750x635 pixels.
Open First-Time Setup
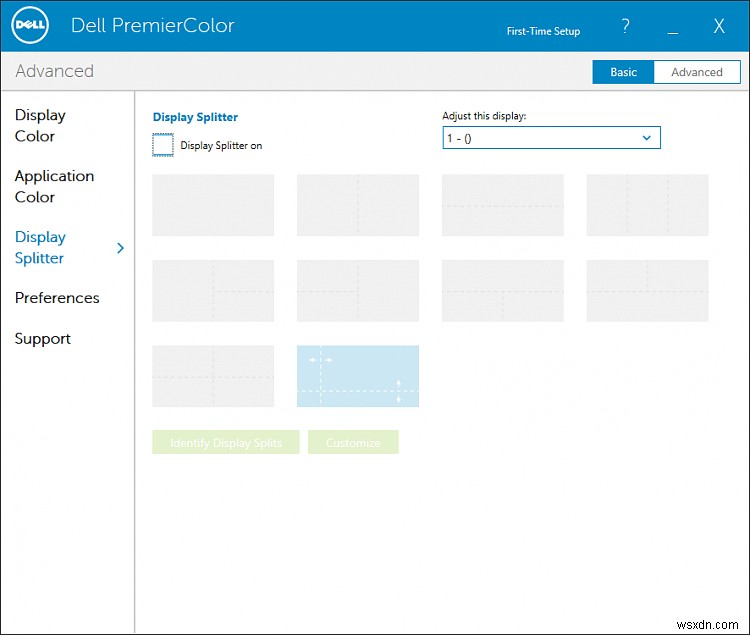point(543,31)
